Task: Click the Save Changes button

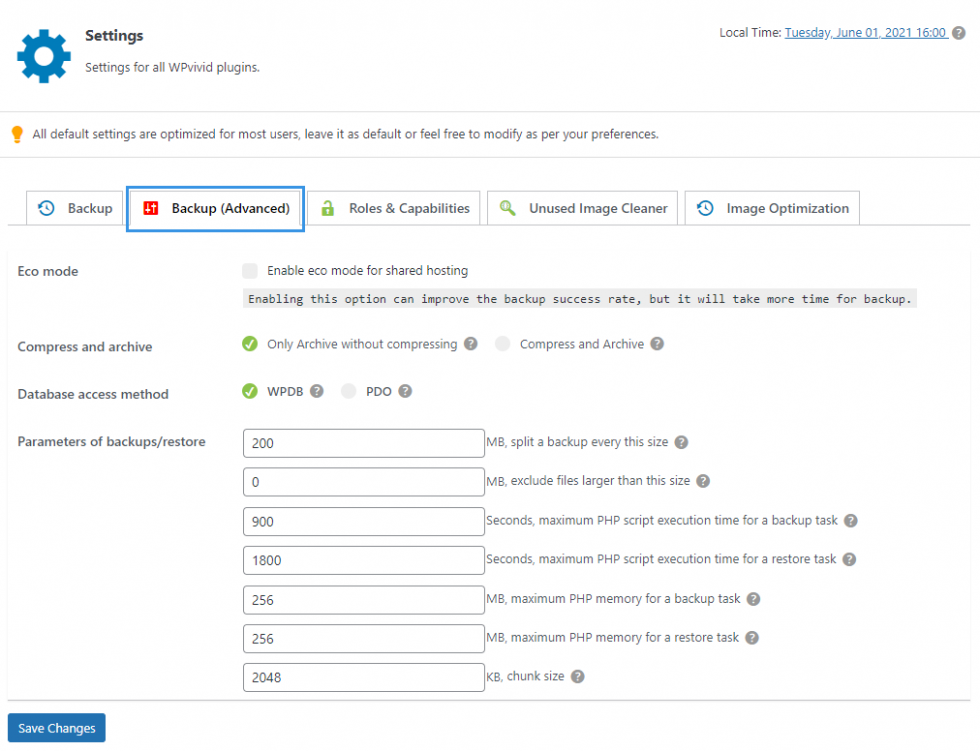Action: (56, 728)
